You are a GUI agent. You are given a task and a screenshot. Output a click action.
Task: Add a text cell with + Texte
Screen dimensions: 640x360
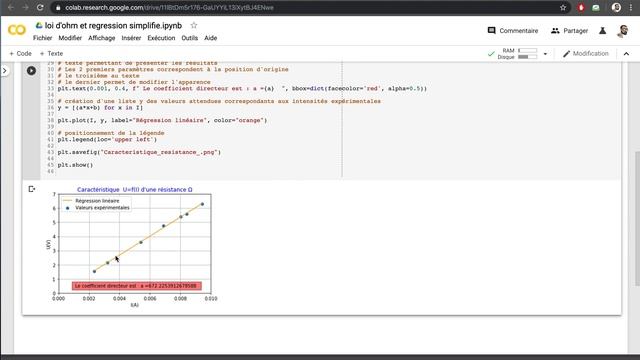51,53
